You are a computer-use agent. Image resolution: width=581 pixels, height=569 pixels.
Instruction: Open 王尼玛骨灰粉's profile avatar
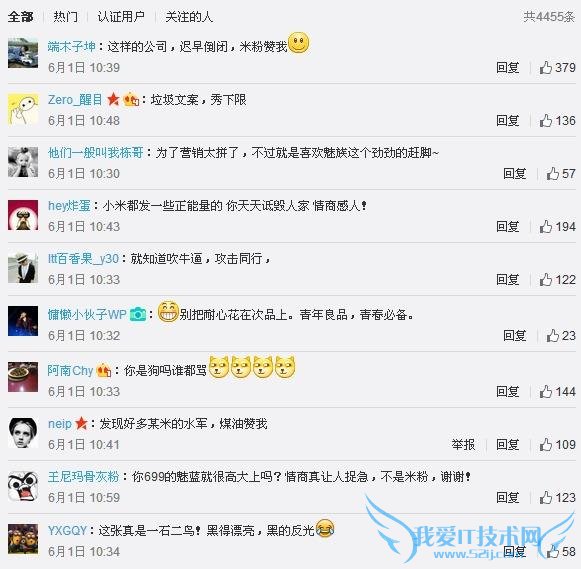tap(23, 486)
